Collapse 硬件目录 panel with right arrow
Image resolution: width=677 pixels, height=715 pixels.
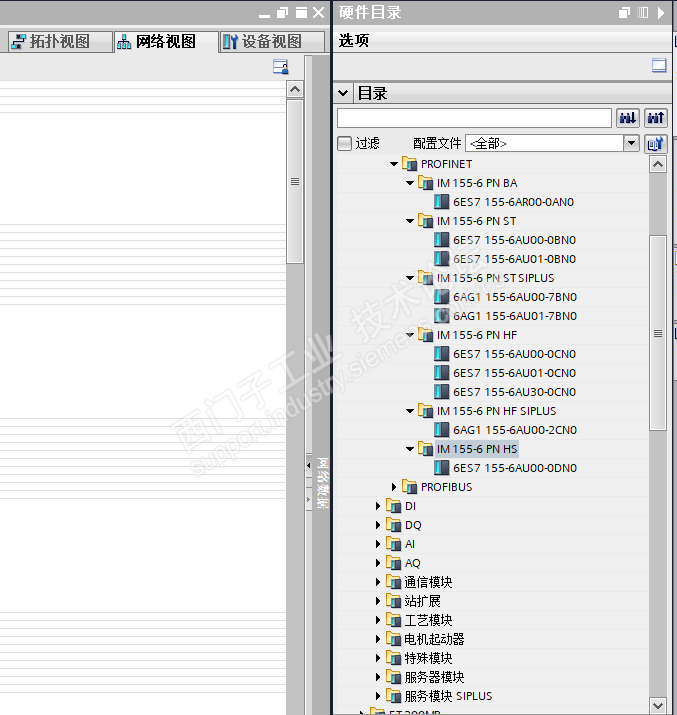click(661, 12)
